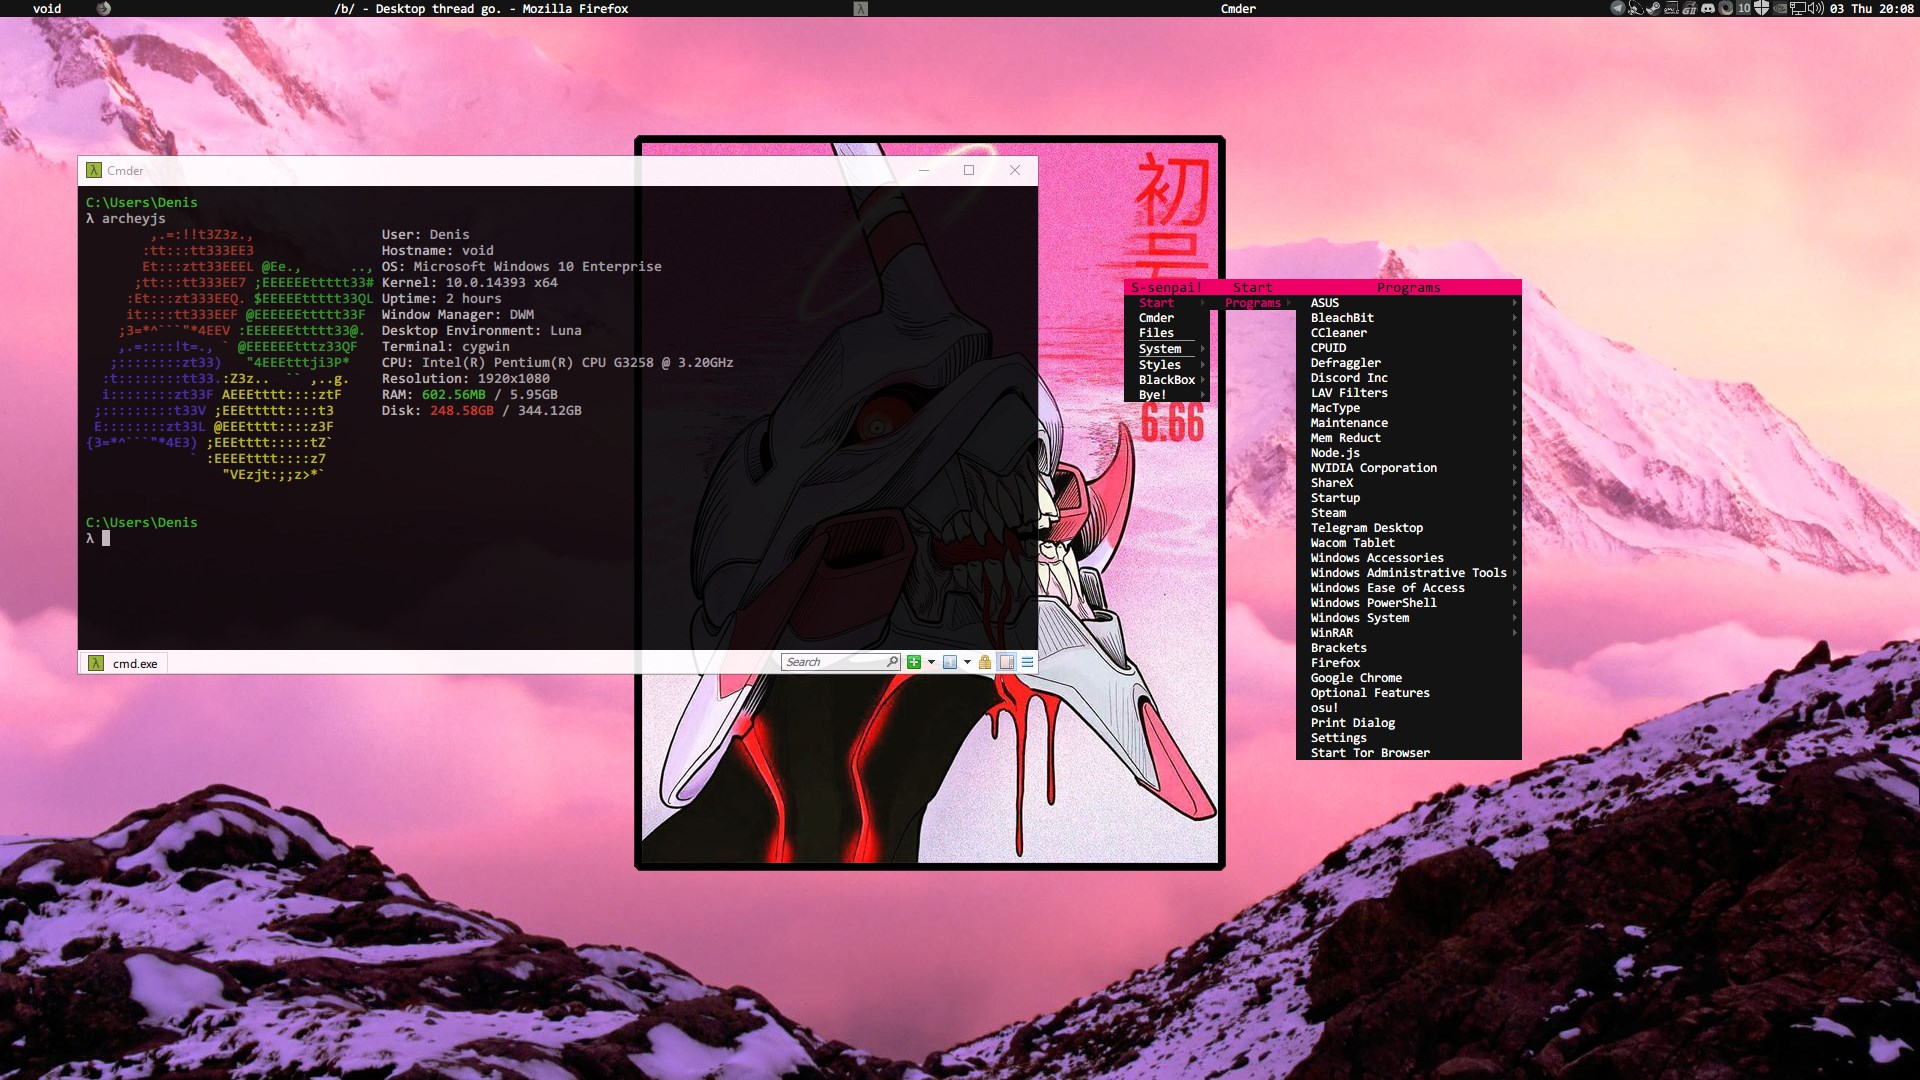Toggle the alternative mode panel icon in Cmder
This screenshot has height=1080, width=1920.
point(1007,662)
